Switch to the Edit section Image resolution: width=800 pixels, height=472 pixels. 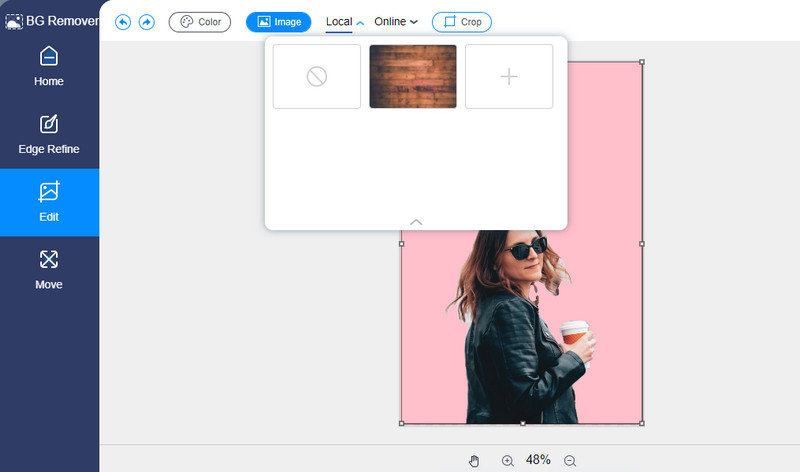pos(49,202)
